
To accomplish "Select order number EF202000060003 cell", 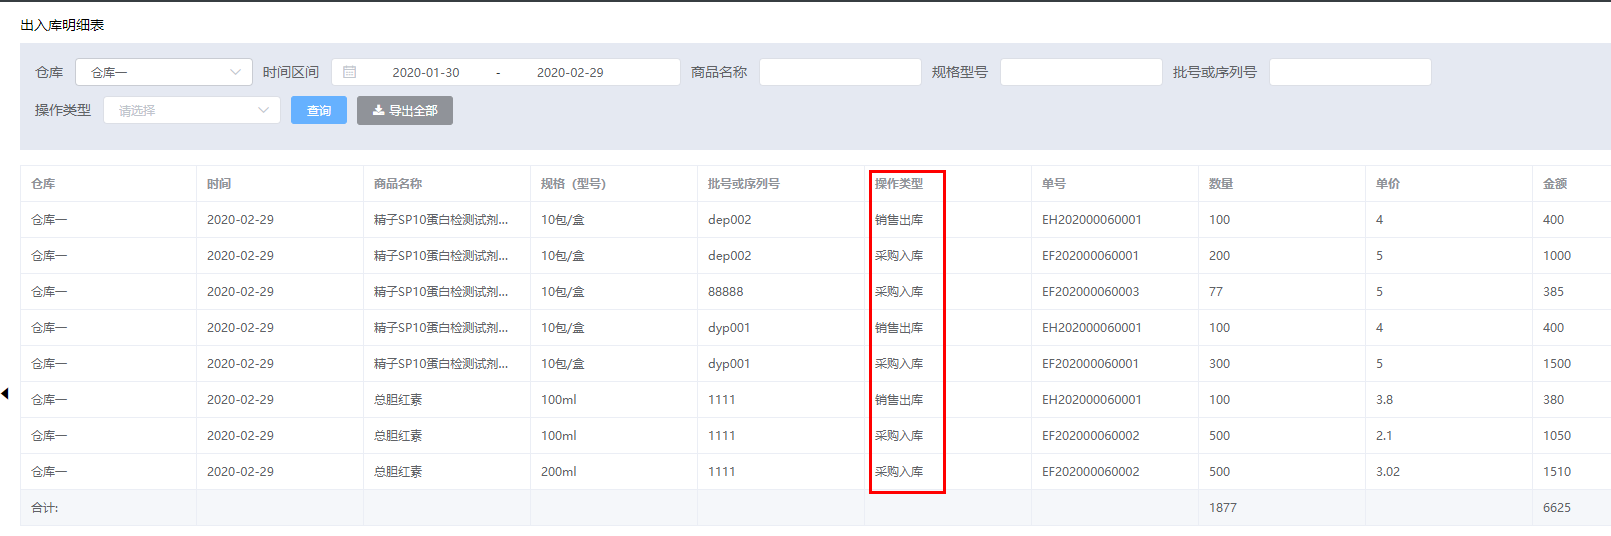I will click(1090, 292).
